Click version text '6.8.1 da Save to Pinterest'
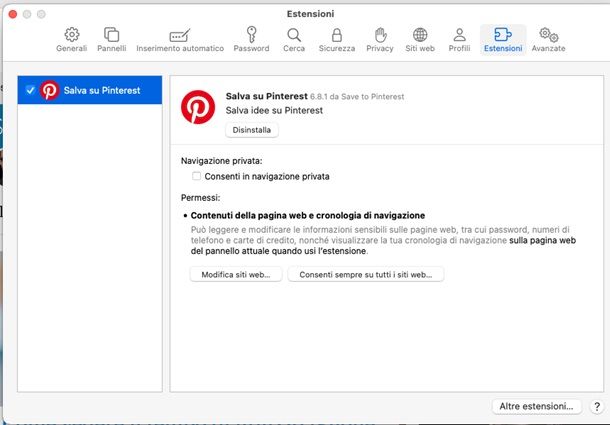Screen dimensions: 610x425 point(357,97)
